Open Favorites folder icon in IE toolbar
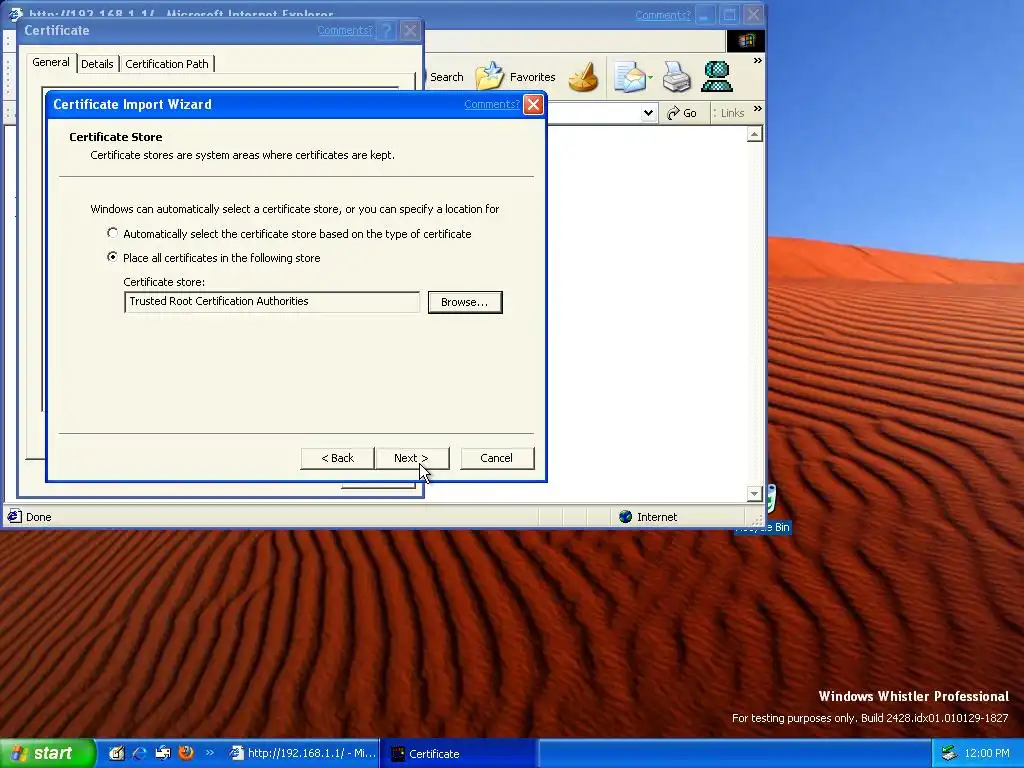The width and height of the screenshot is (1024, 768). (x=489, y=76)
